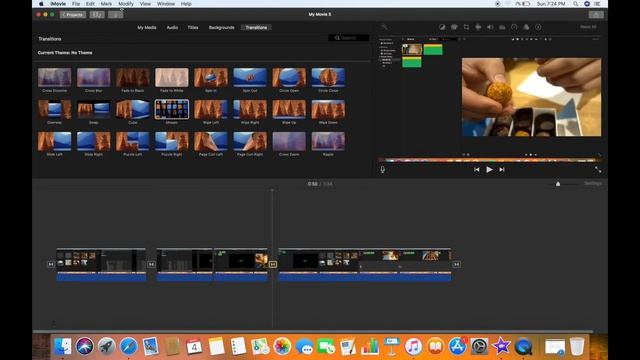Viewport: 640px width, 360px height.
Task: Open the File menu
Action: tap(76, 4)
